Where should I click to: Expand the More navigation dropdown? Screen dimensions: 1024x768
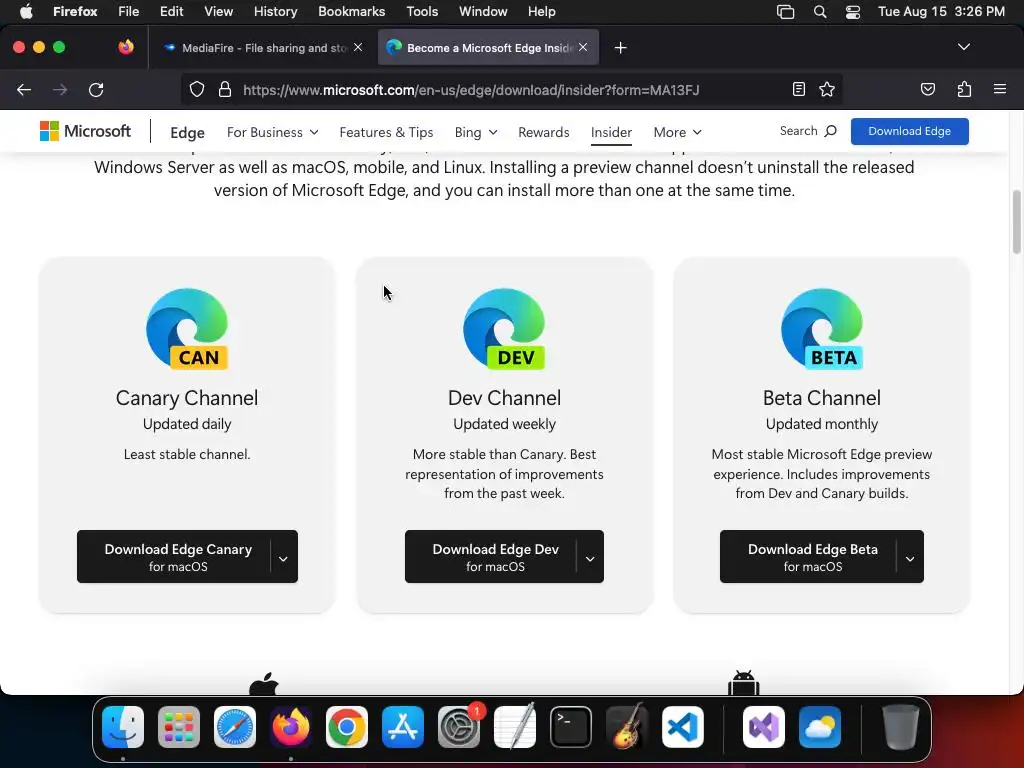[677, 132]
